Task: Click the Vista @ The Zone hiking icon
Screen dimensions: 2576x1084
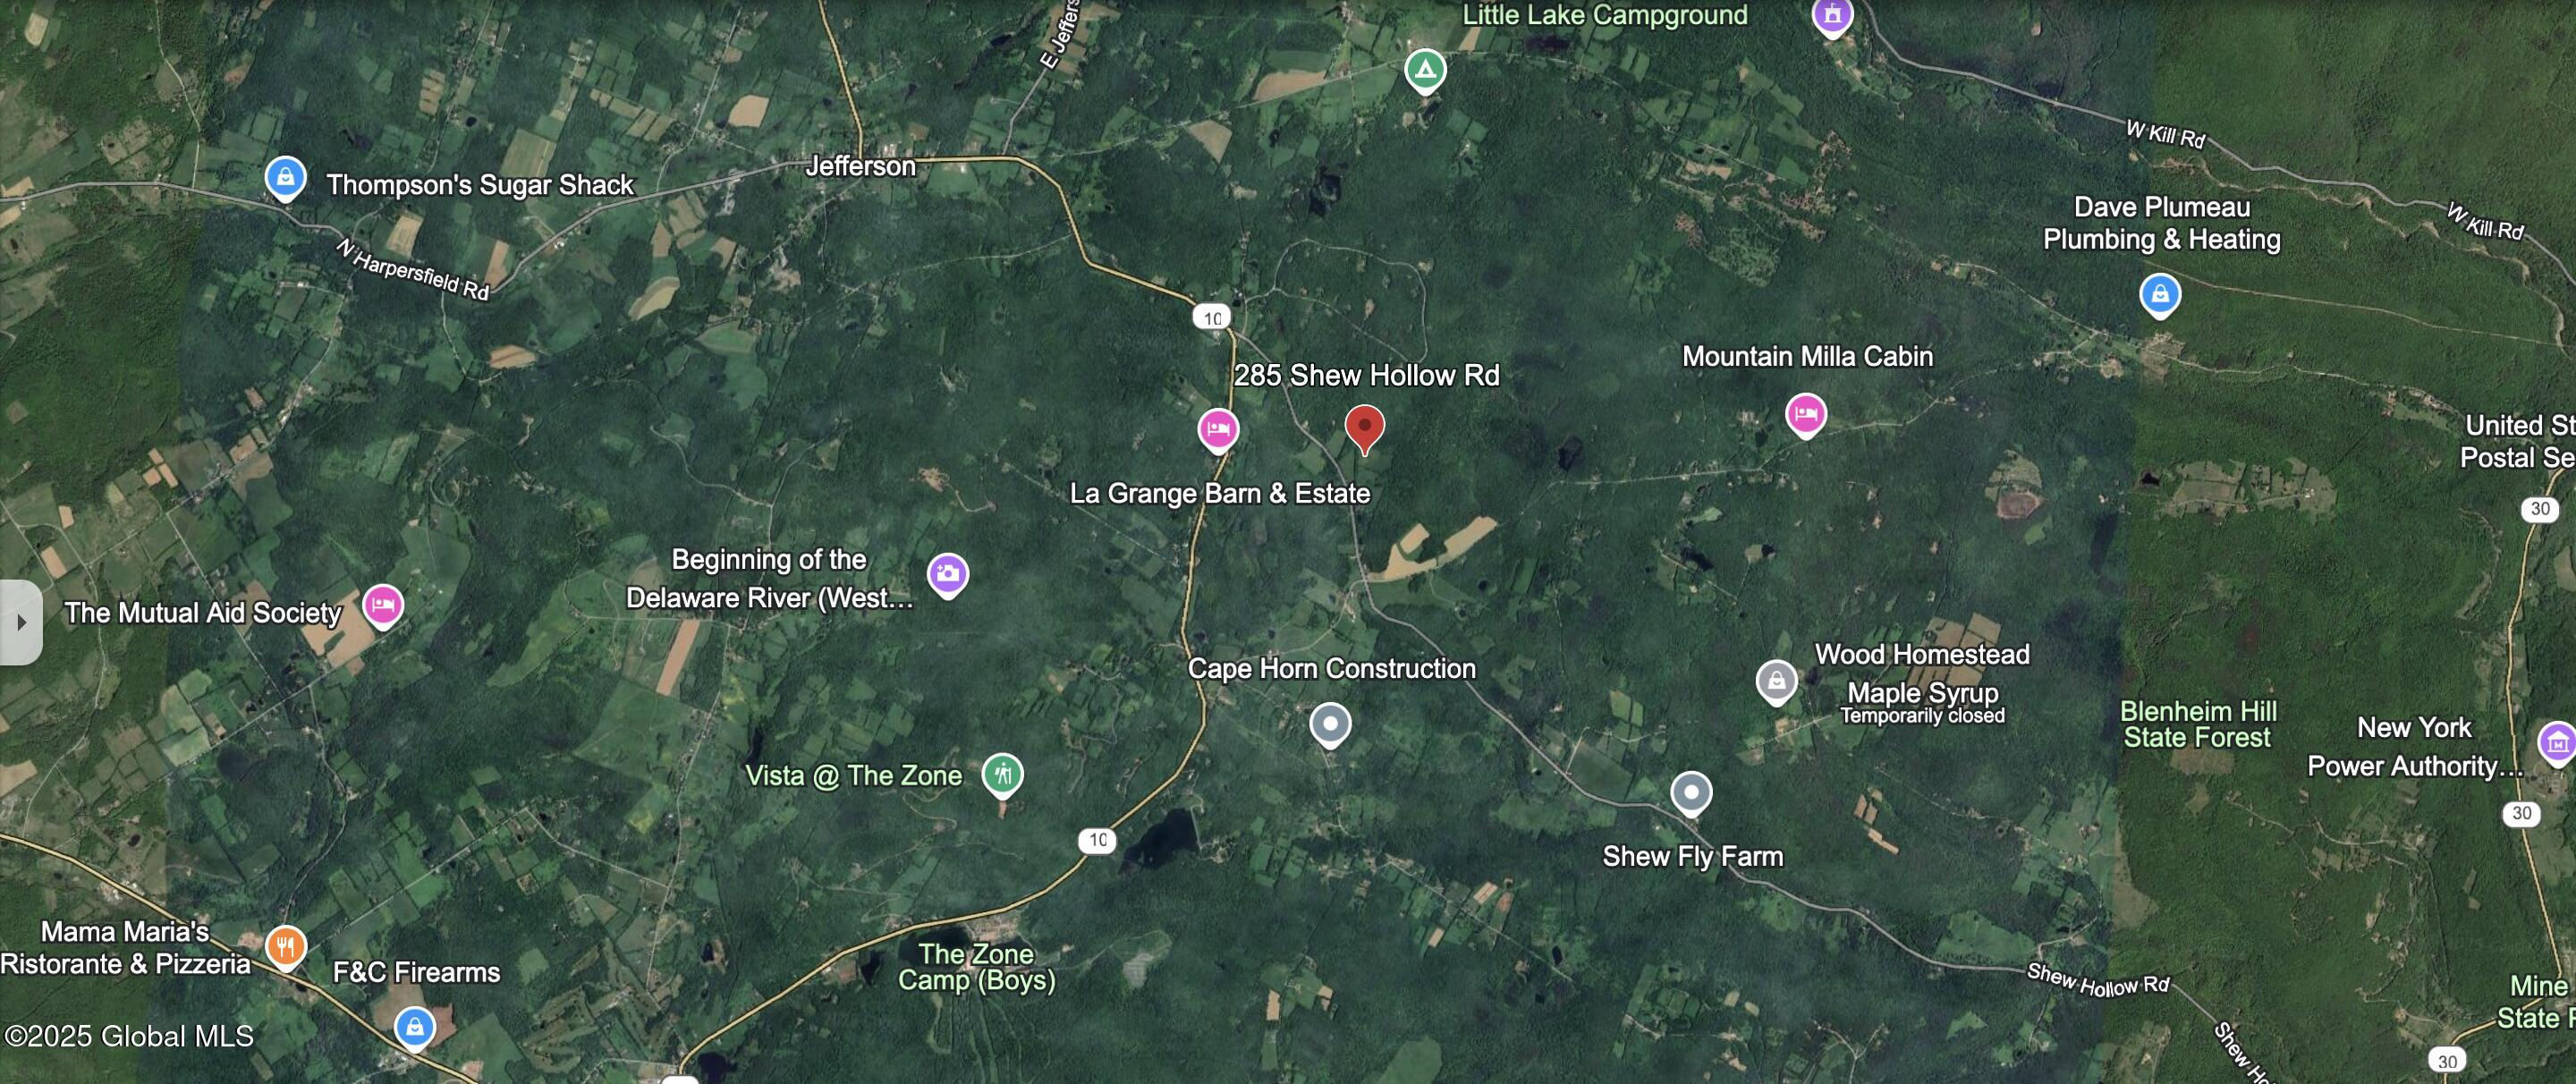Action: click(1002, 775)
